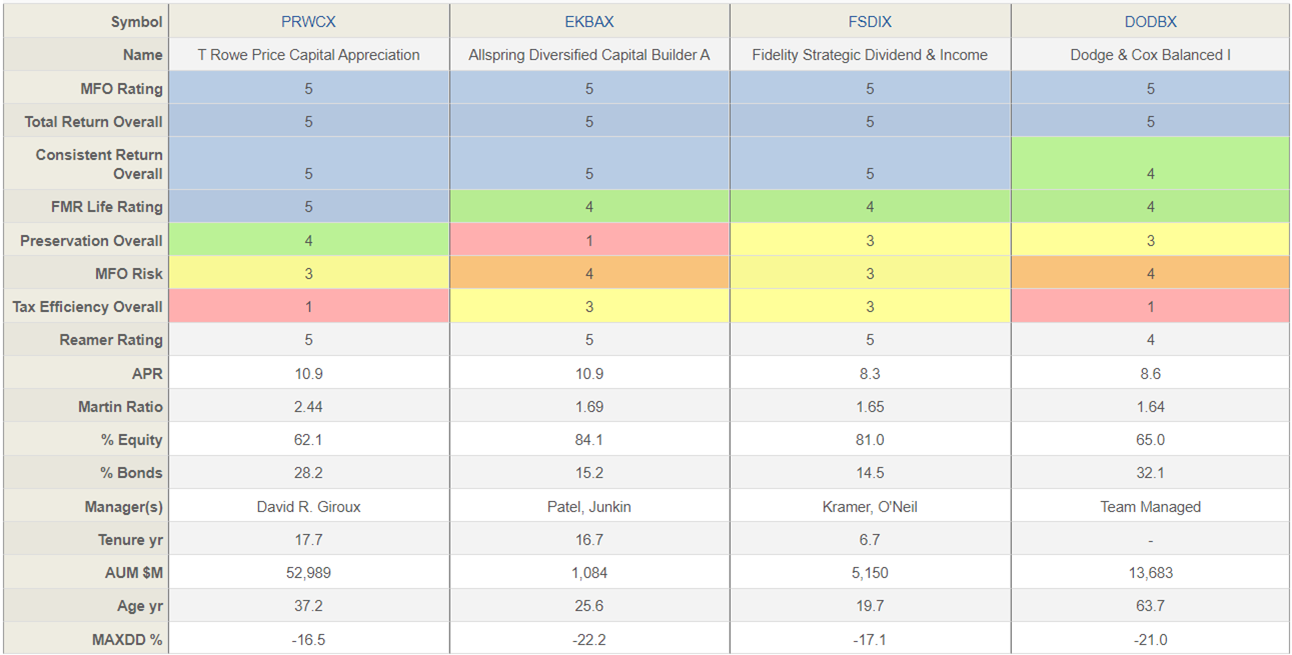
Task: Click the Tax Efficiency Overall row header
Action: tap(87, 307)
